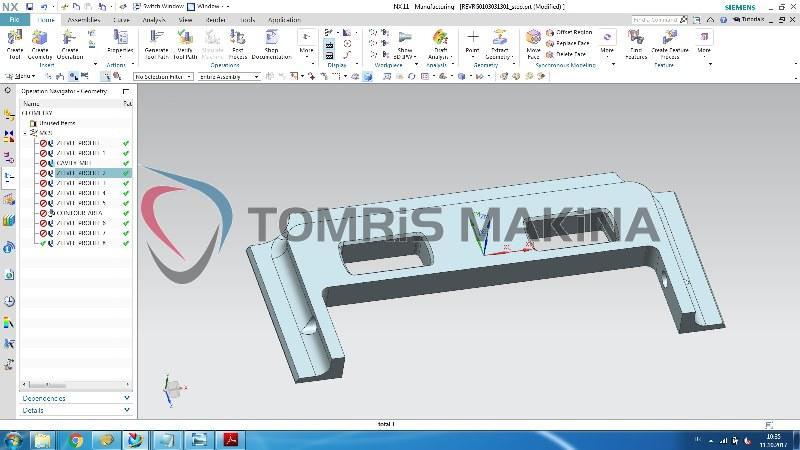Switch to the Assemblies tab
The width and height of the screenshot is (800, 450).
pyautogui.click(x=84, y=20)
